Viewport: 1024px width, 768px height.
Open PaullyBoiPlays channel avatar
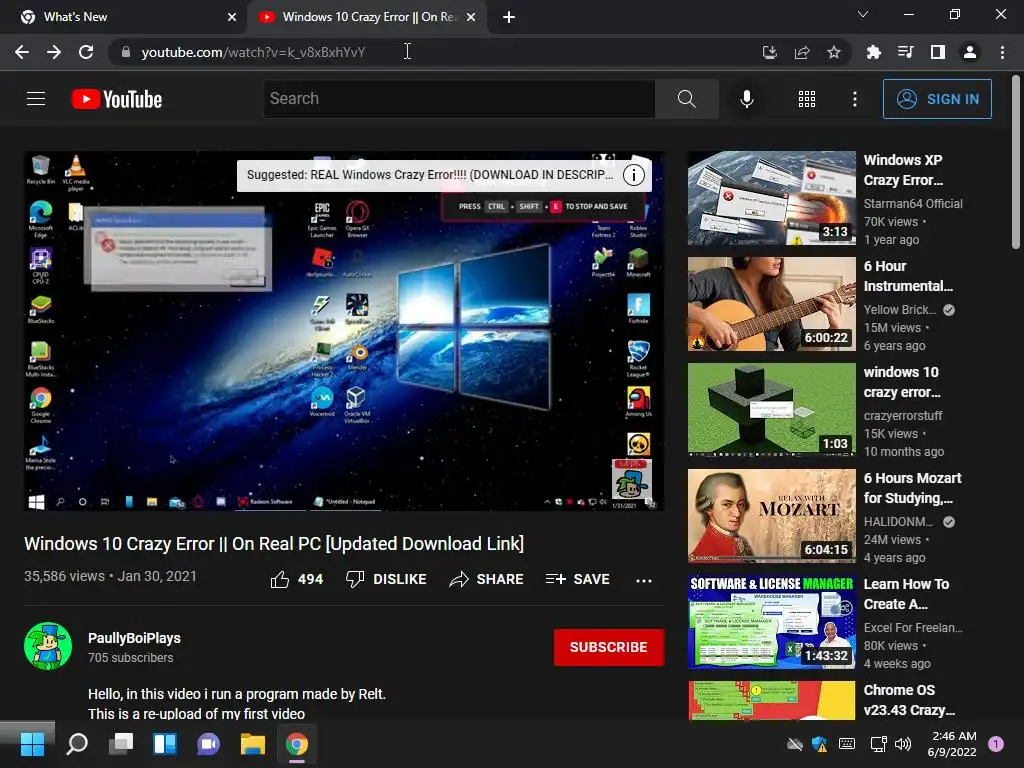pyautogui.click(x=48, y=647)
